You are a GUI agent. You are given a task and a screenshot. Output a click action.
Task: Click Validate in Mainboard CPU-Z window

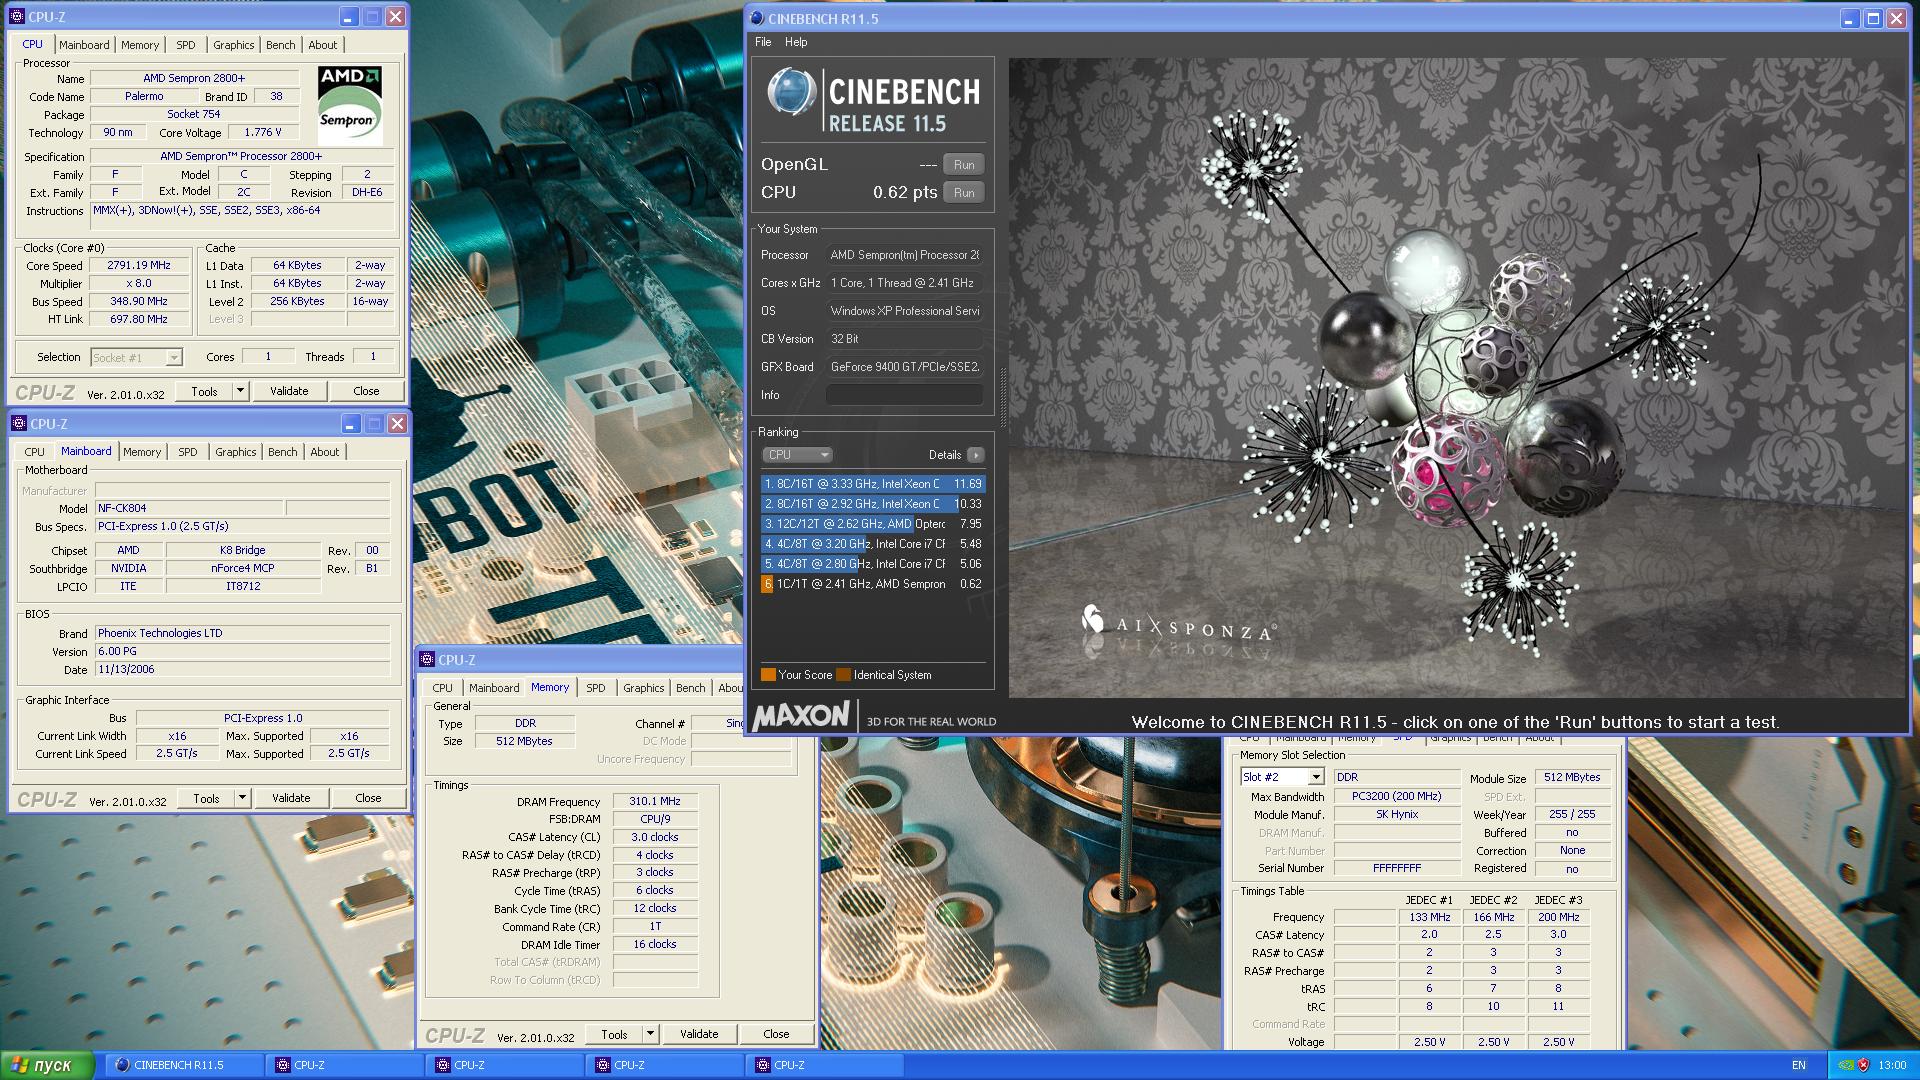[291, 798]
